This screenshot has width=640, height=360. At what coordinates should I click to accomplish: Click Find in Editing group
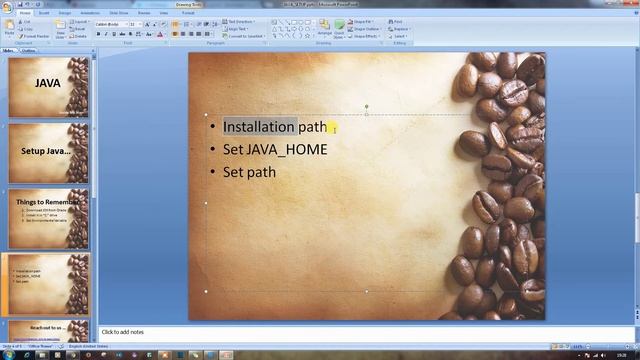point(395,22)
